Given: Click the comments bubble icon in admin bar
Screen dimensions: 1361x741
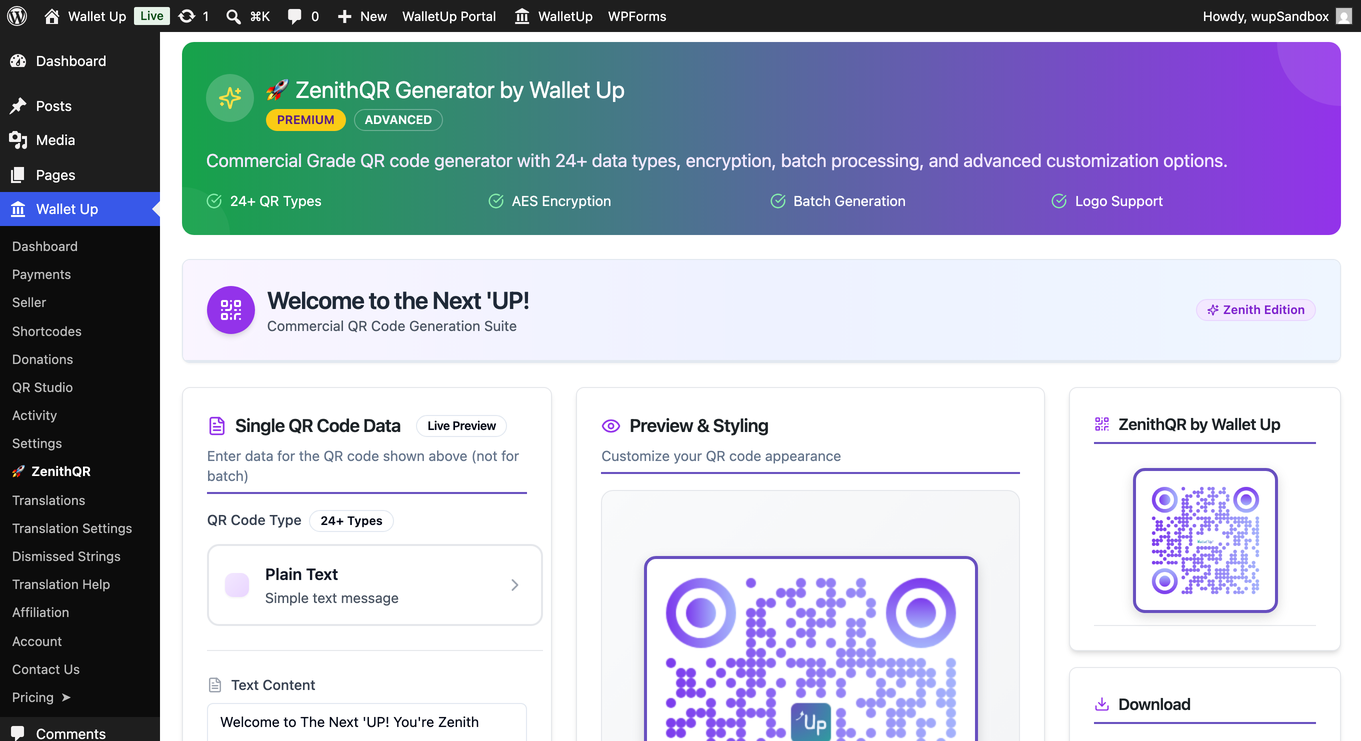Looking at the screenshot, I should coord(294,17).
